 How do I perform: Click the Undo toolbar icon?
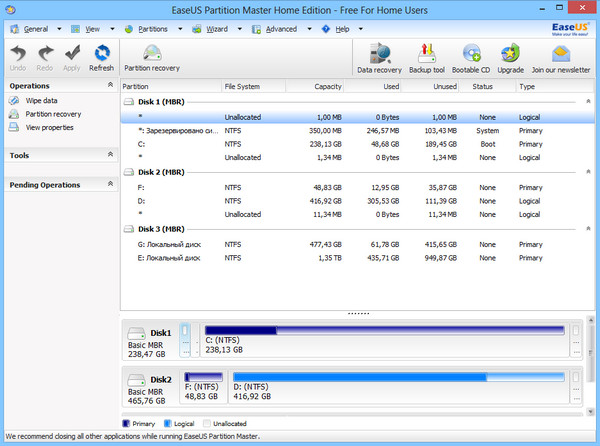tap(18, 53)
